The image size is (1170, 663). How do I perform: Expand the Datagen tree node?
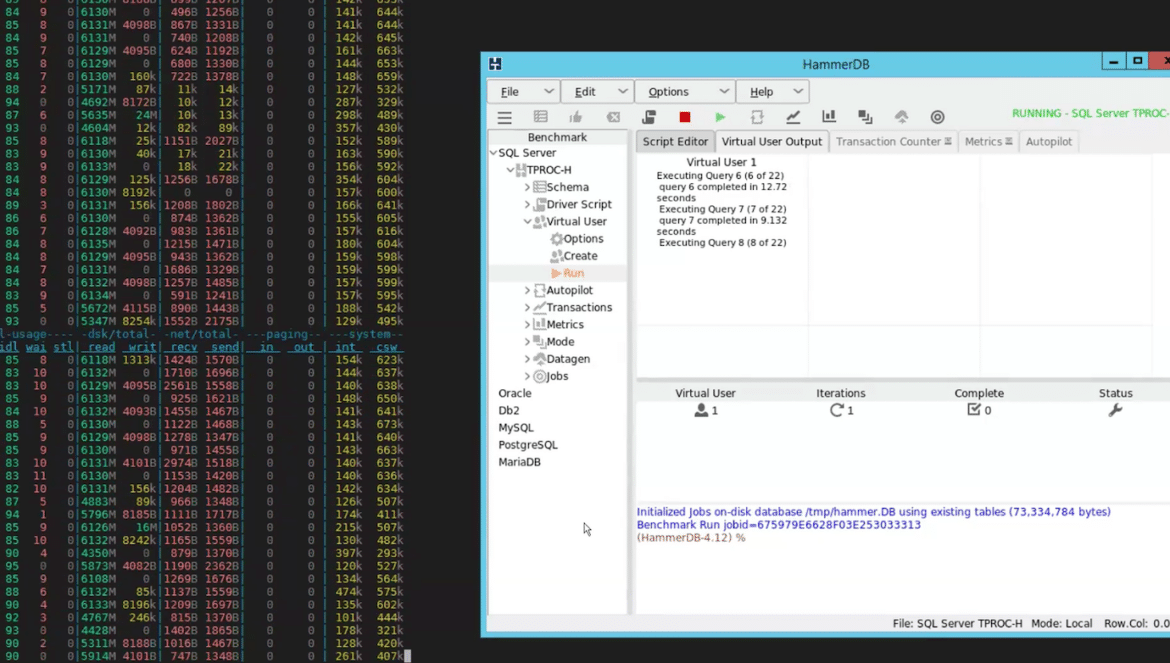pyautogui.click(x=528, y=359)
